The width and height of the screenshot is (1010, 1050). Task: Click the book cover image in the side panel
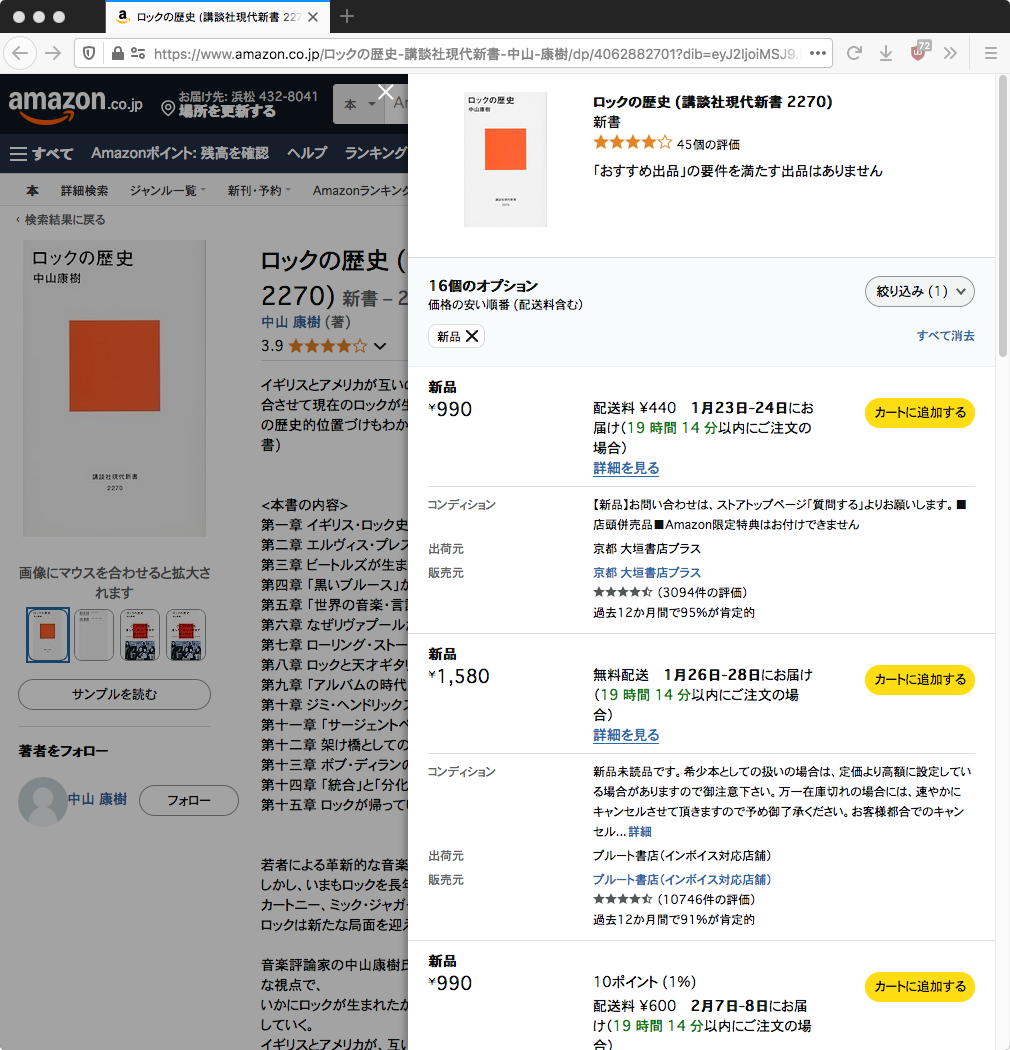(506, 159)
